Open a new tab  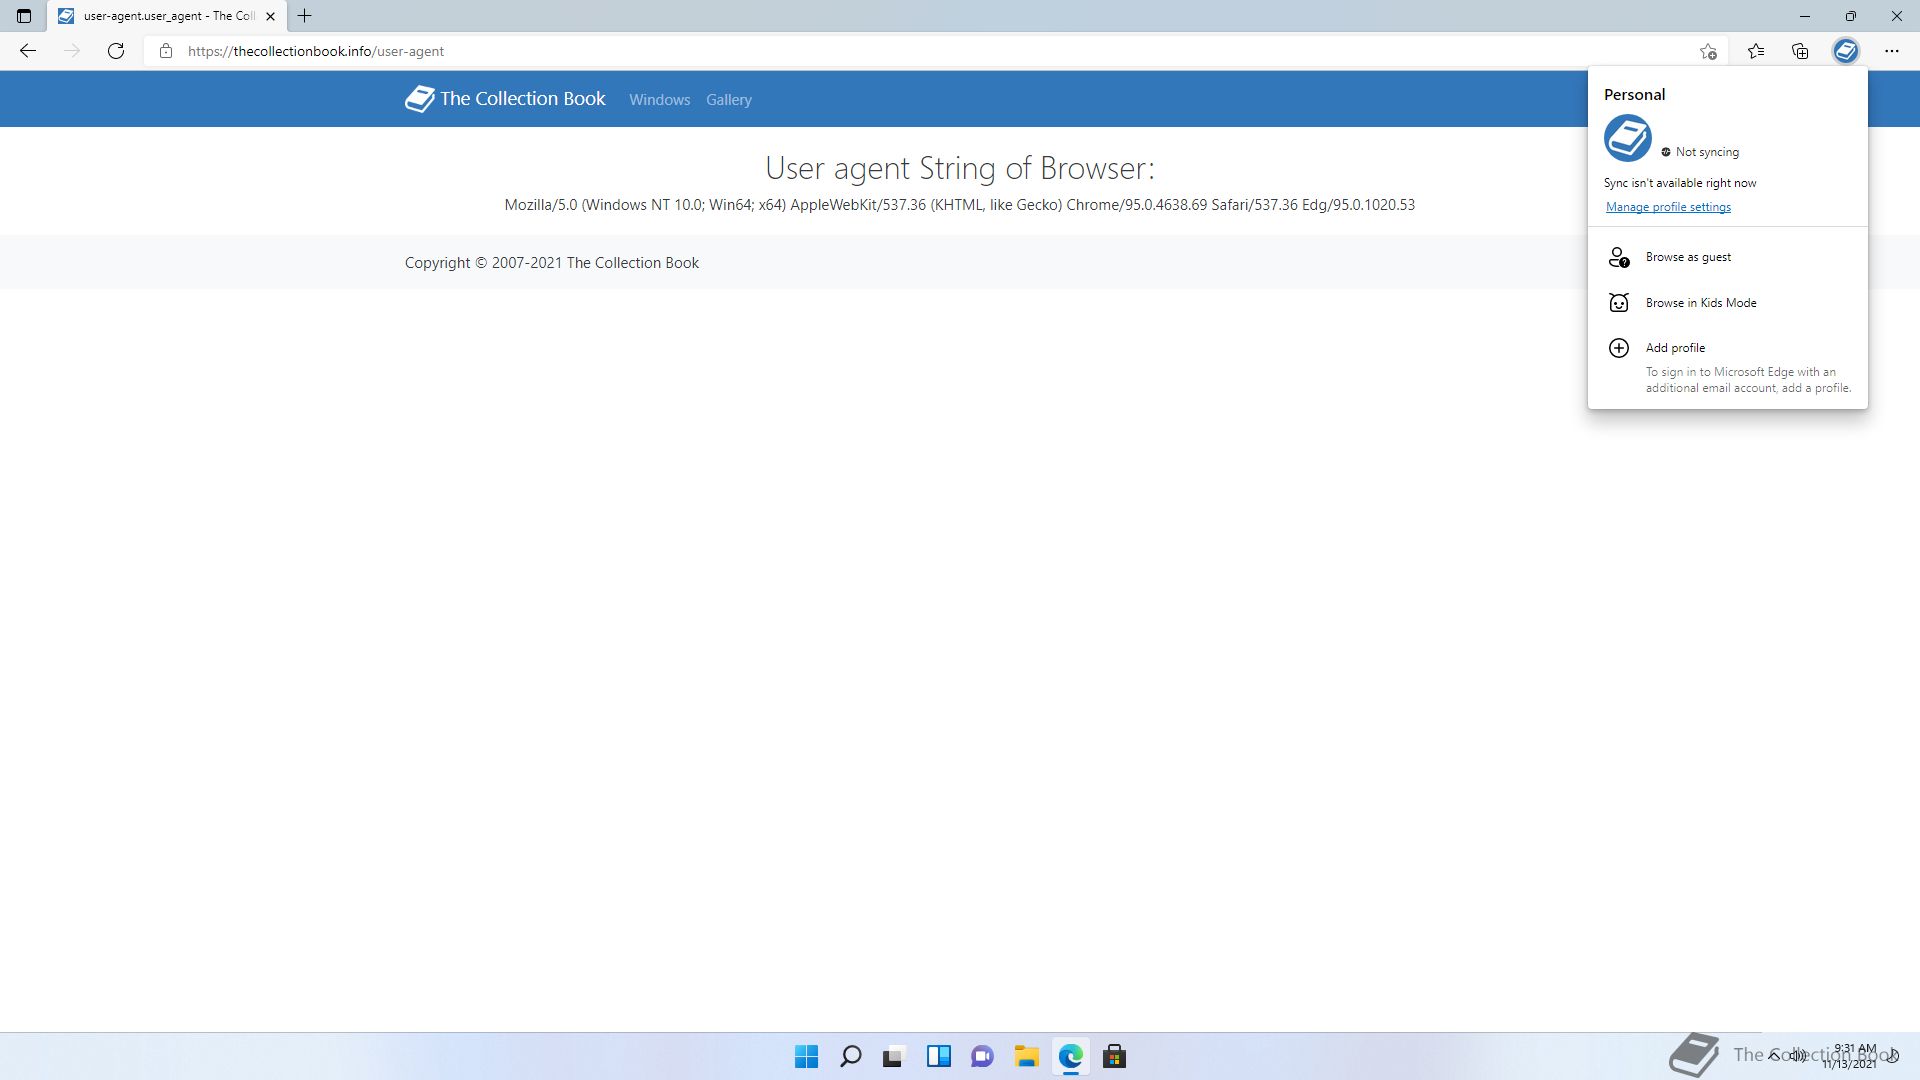[x=305, y=16]
